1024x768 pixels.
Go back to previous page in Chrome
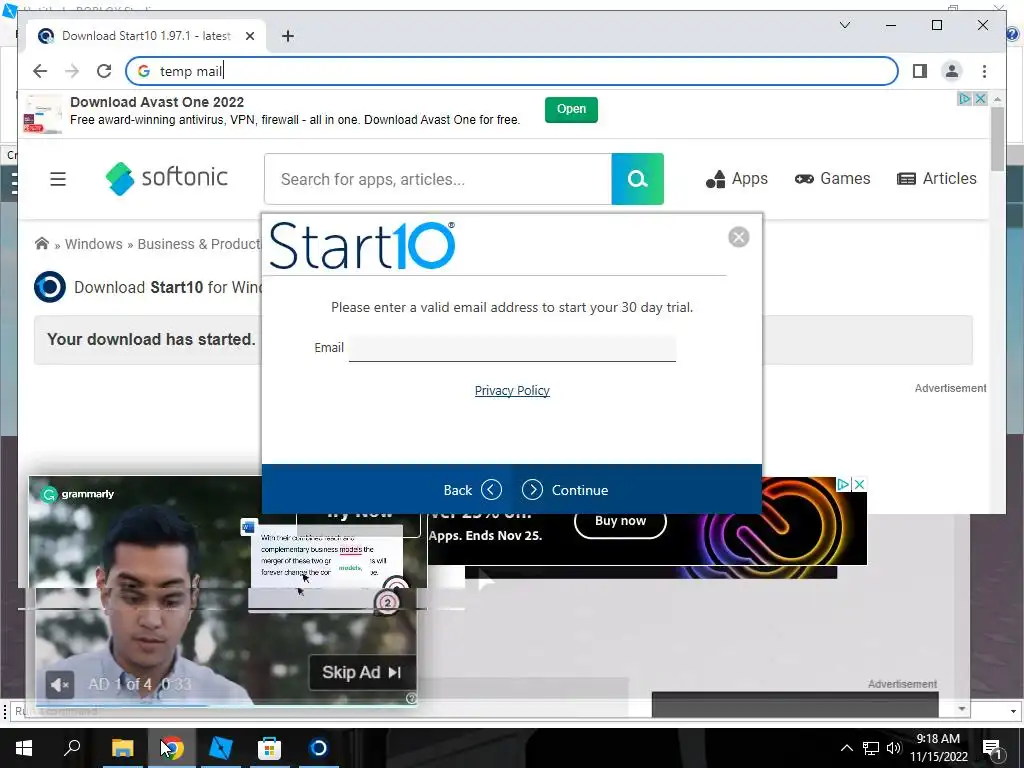click(40, 71)
